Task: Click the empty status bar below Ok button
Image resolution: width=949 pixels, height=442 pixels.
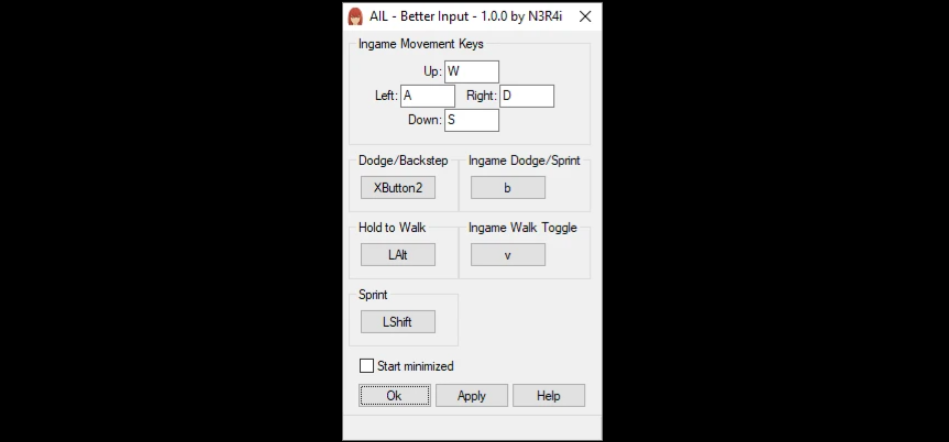Action: [472, 427]
